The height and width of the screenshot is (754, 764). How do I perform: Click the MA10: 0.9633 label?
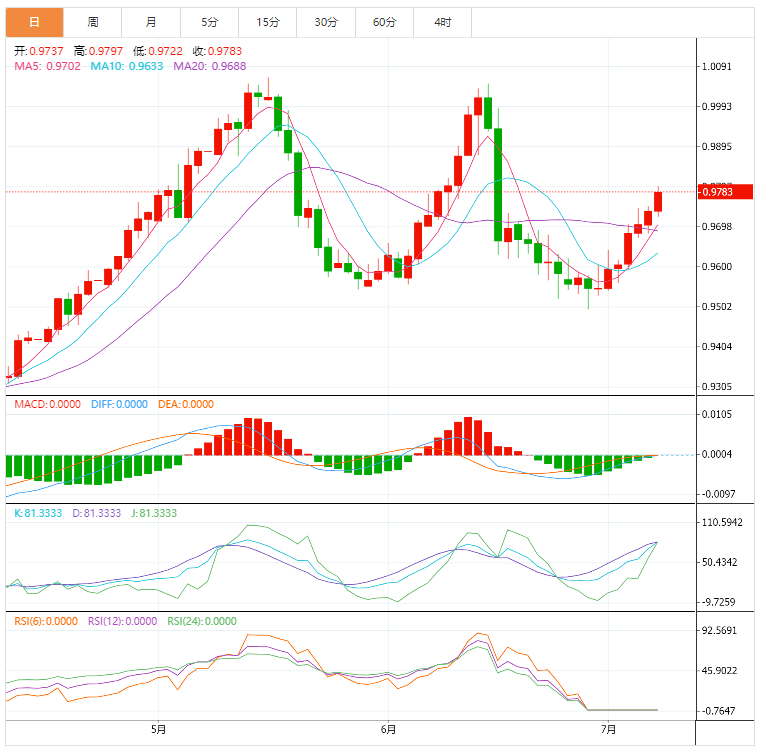point(127,66)
